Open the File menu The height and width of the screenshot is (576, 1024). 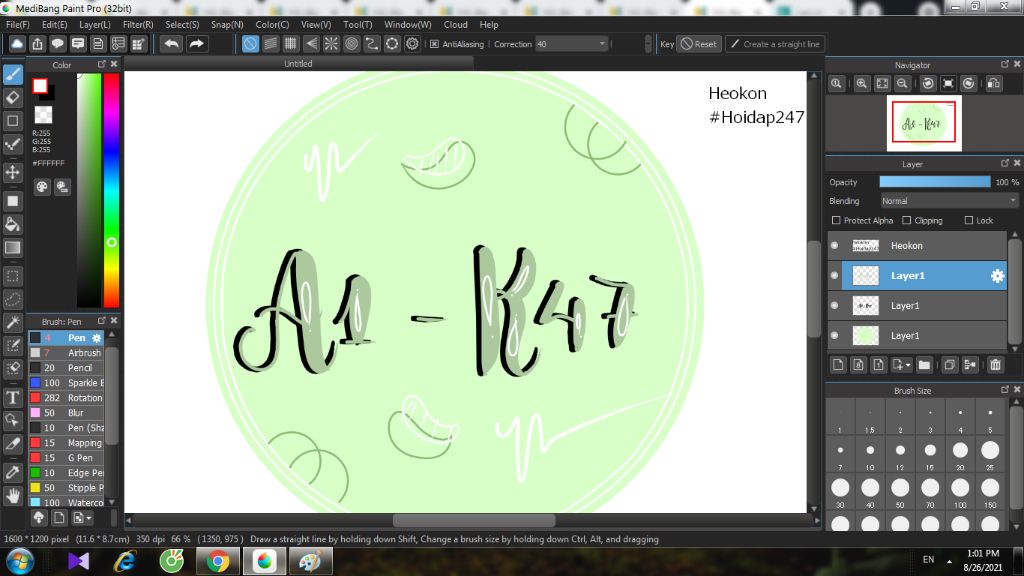(17, 24)
